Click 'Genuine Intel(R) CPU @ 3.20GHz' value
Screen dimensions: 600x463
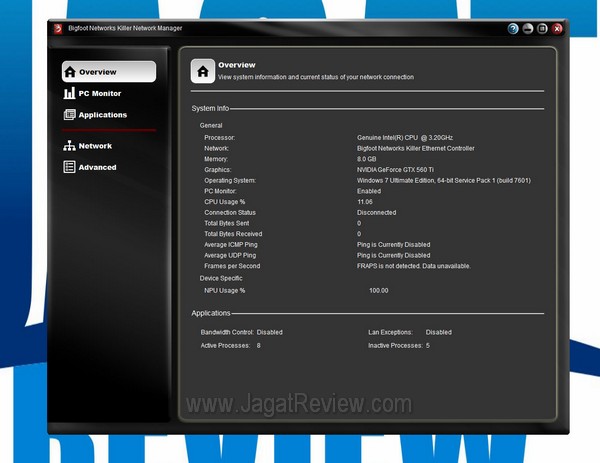[x=405, y=137]
